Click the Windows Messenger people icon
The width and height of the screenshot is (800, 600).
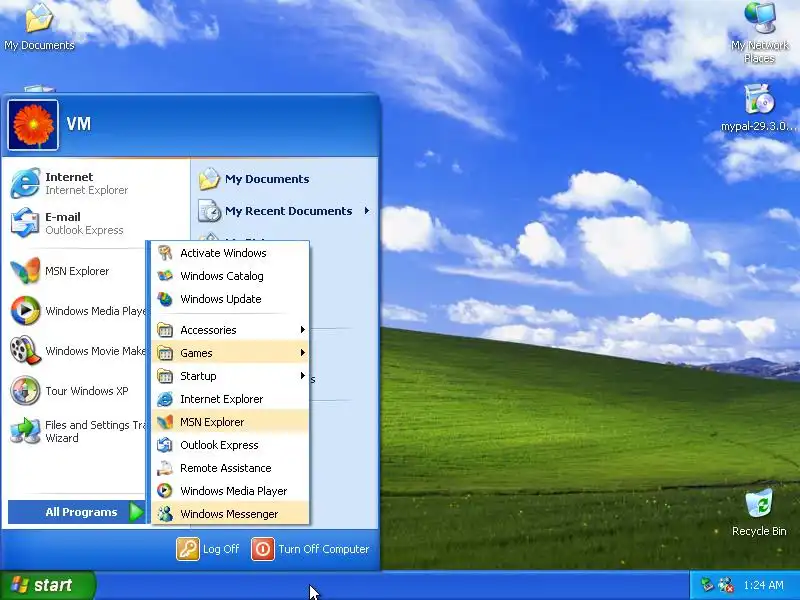tap(165, 514)
